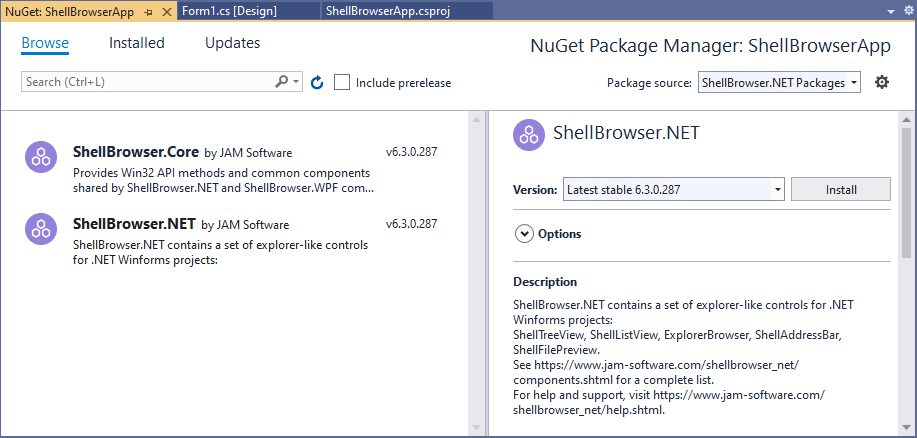The width and height of the screenshot is (917, 438).
Task: Open the Version selection dropdown
Action: tap(672, 189)
